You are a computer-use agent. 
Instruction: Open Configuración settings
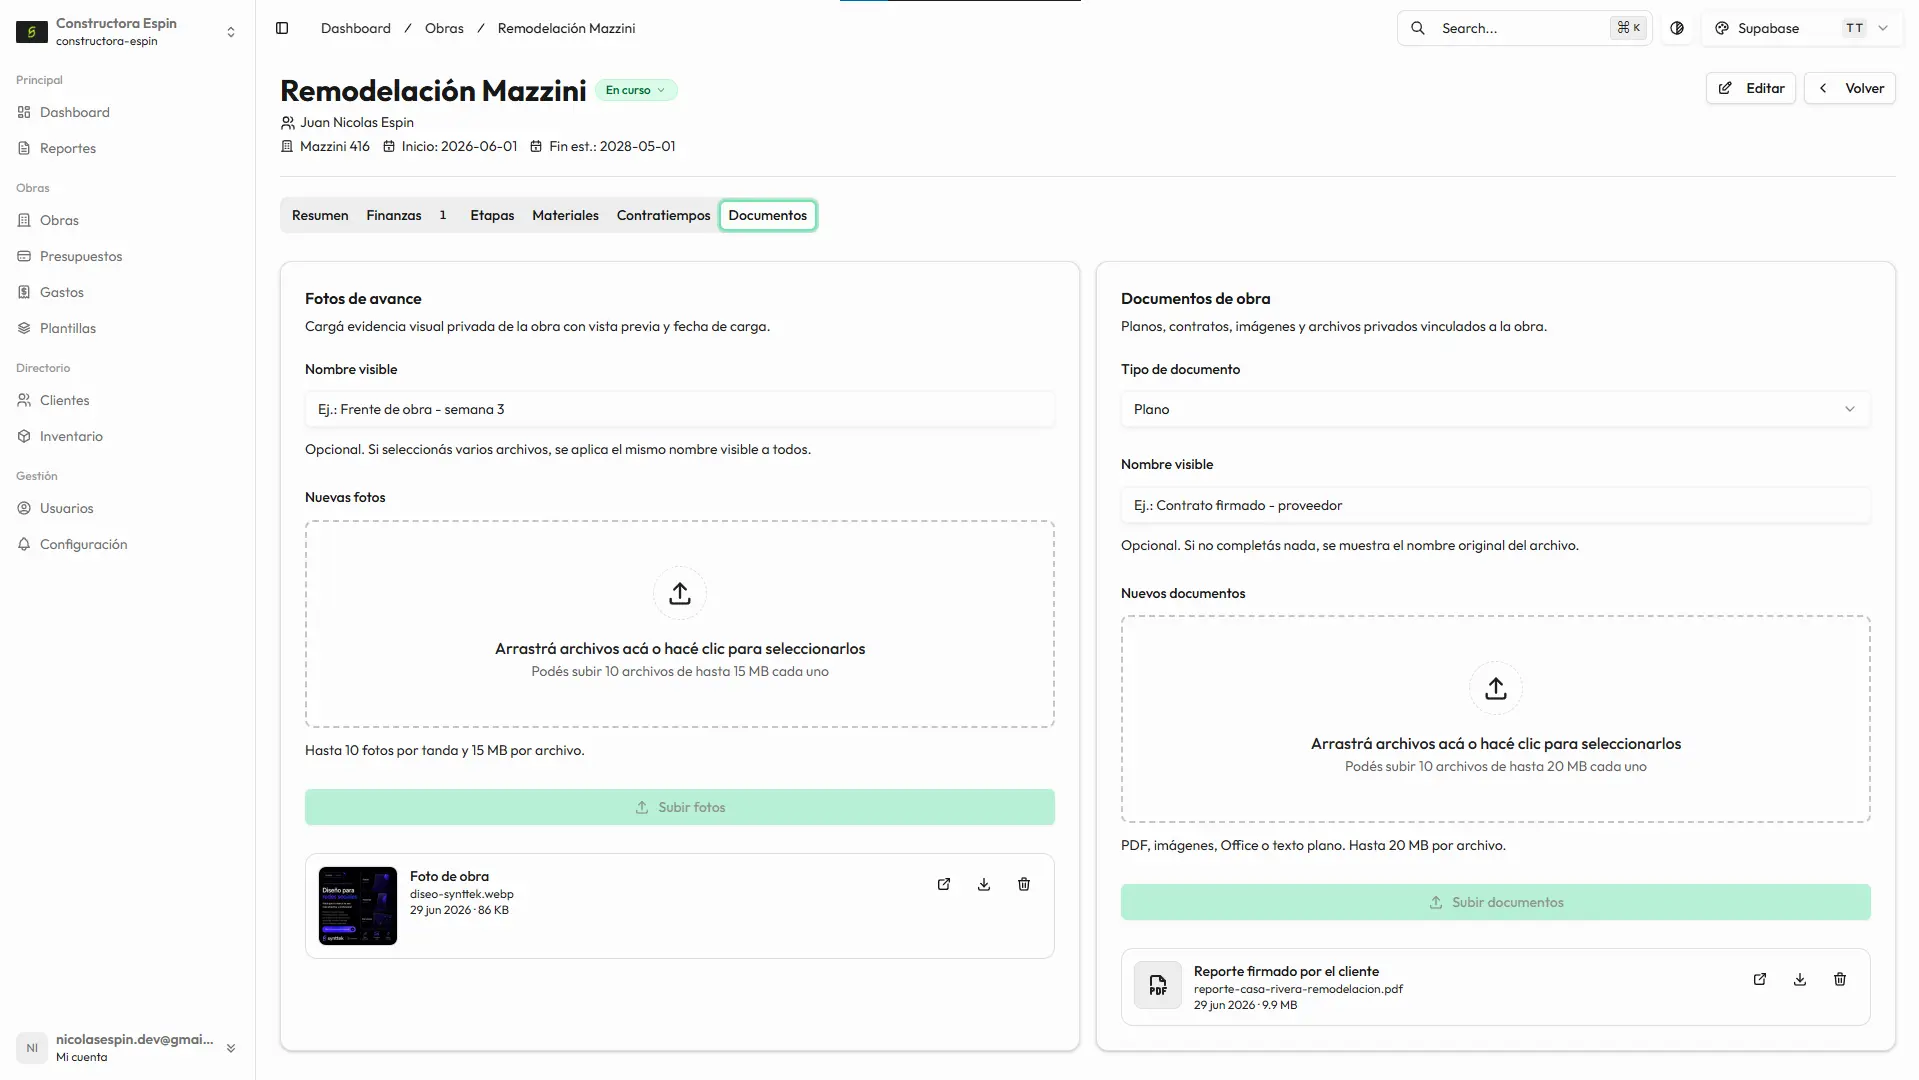[84, 544]
